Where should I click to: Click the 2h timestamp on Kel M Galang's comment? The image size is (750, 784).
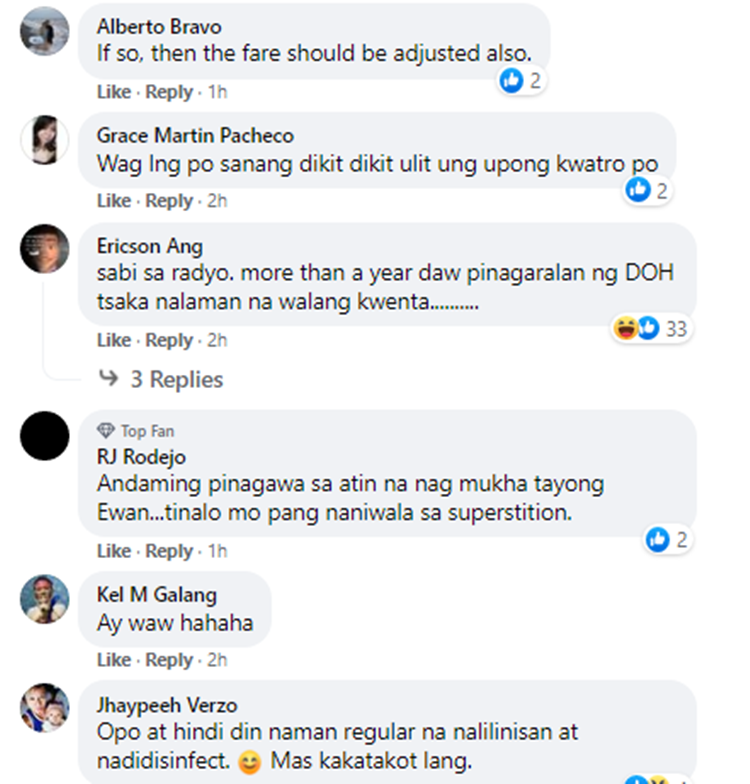218,660
